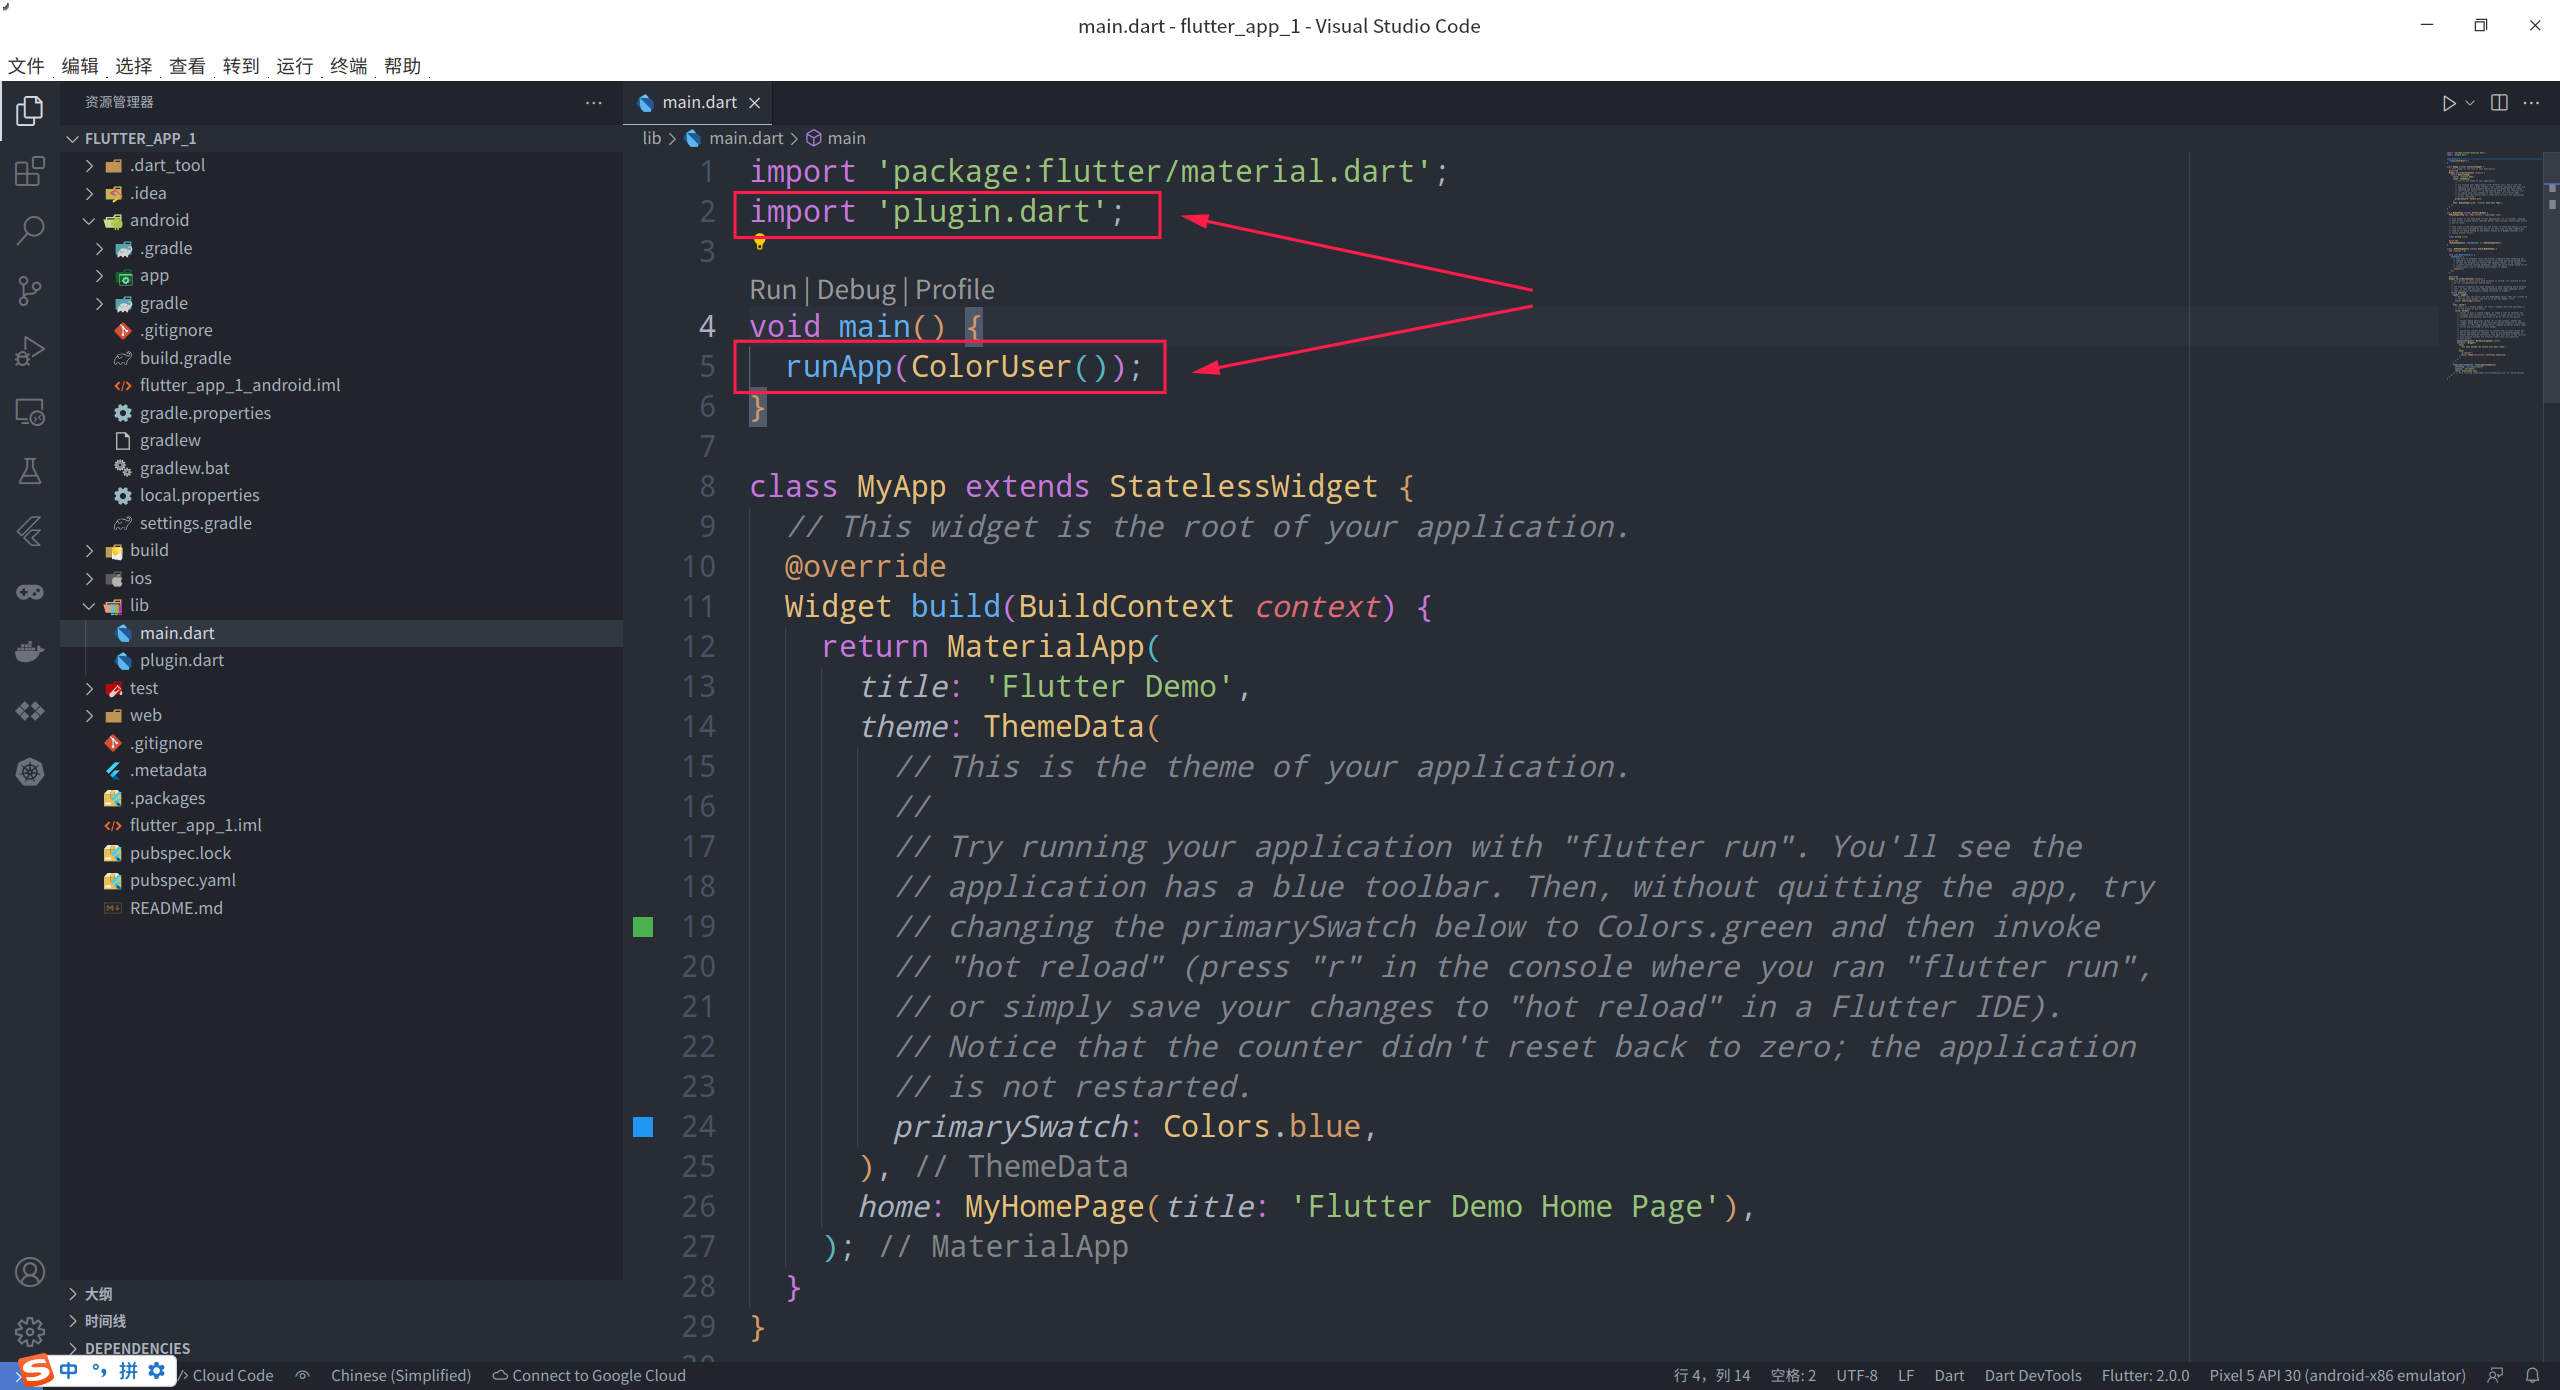Open the Kubernetes wheel icon
The image size is (2560, 1390).
coord(30,771)
